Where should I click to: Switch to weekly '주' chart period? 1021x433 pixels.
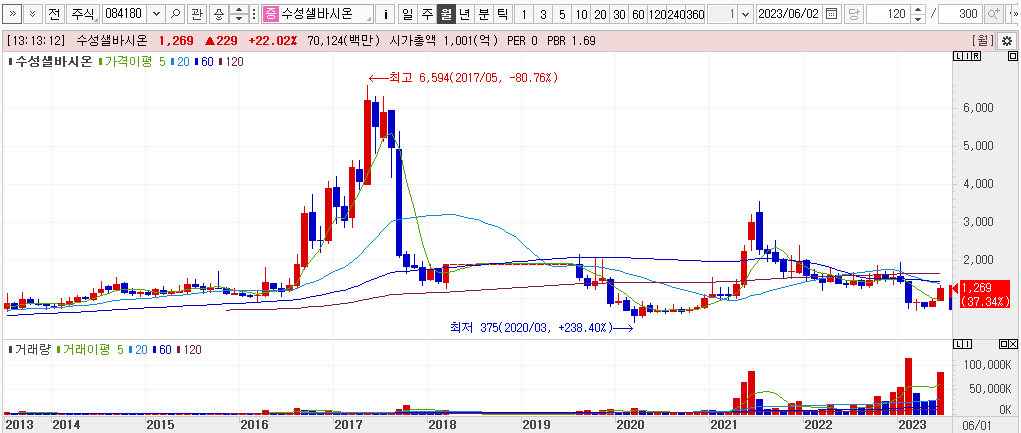[x=427, y=14]
